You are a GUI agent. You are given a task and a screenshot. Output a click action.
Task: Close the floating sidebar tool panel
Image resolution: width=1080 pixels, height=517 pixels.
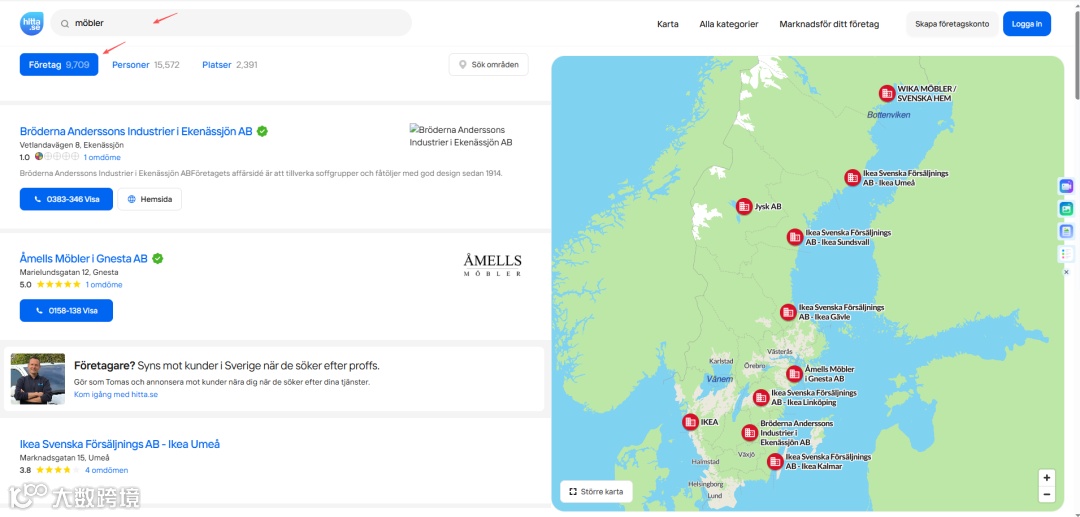tap(1066, 273)
